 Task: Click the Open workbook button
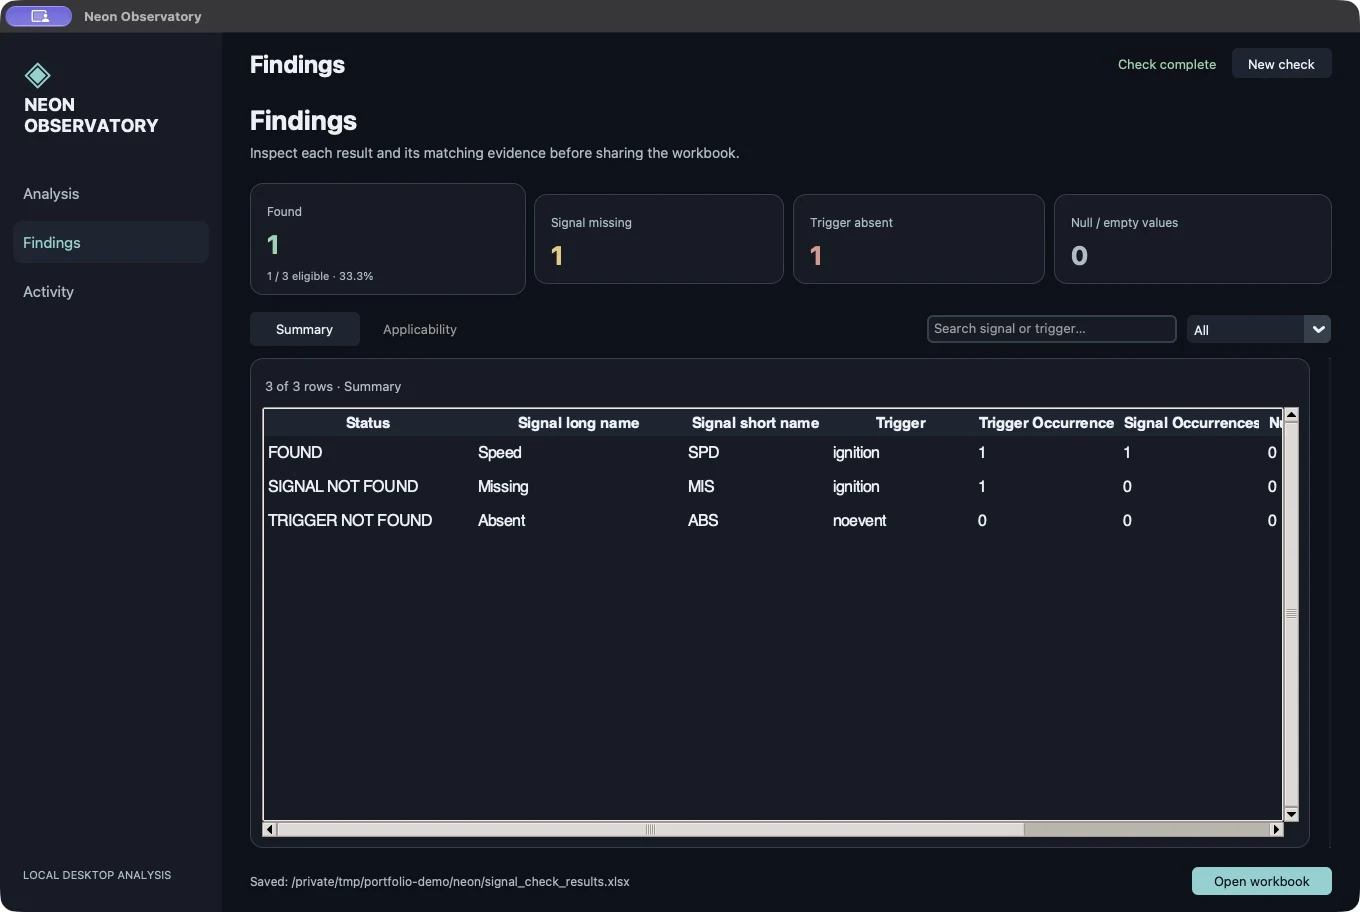tap(1261, 881)
